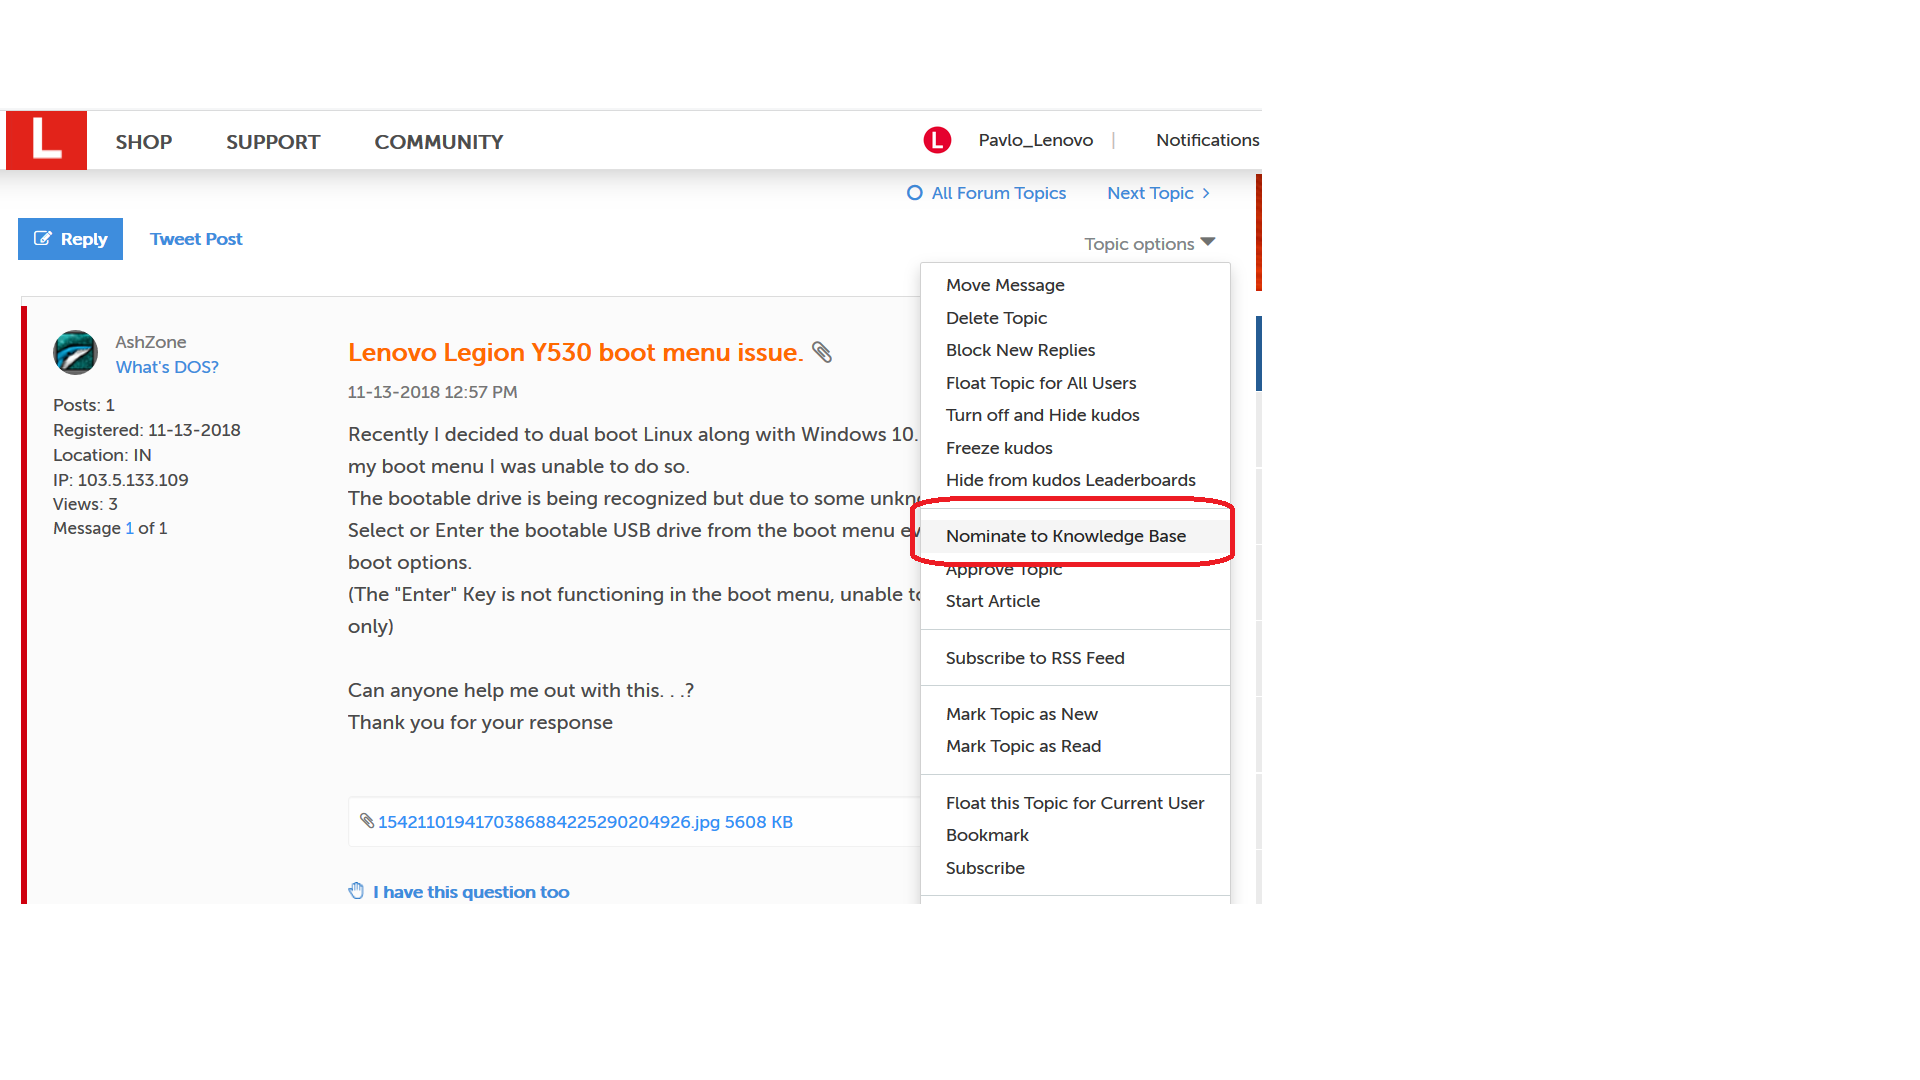Click the red Lenovo L logo
This screenshot has height=1080, width=1920.
pyautogui.click(x=46, y=140)
